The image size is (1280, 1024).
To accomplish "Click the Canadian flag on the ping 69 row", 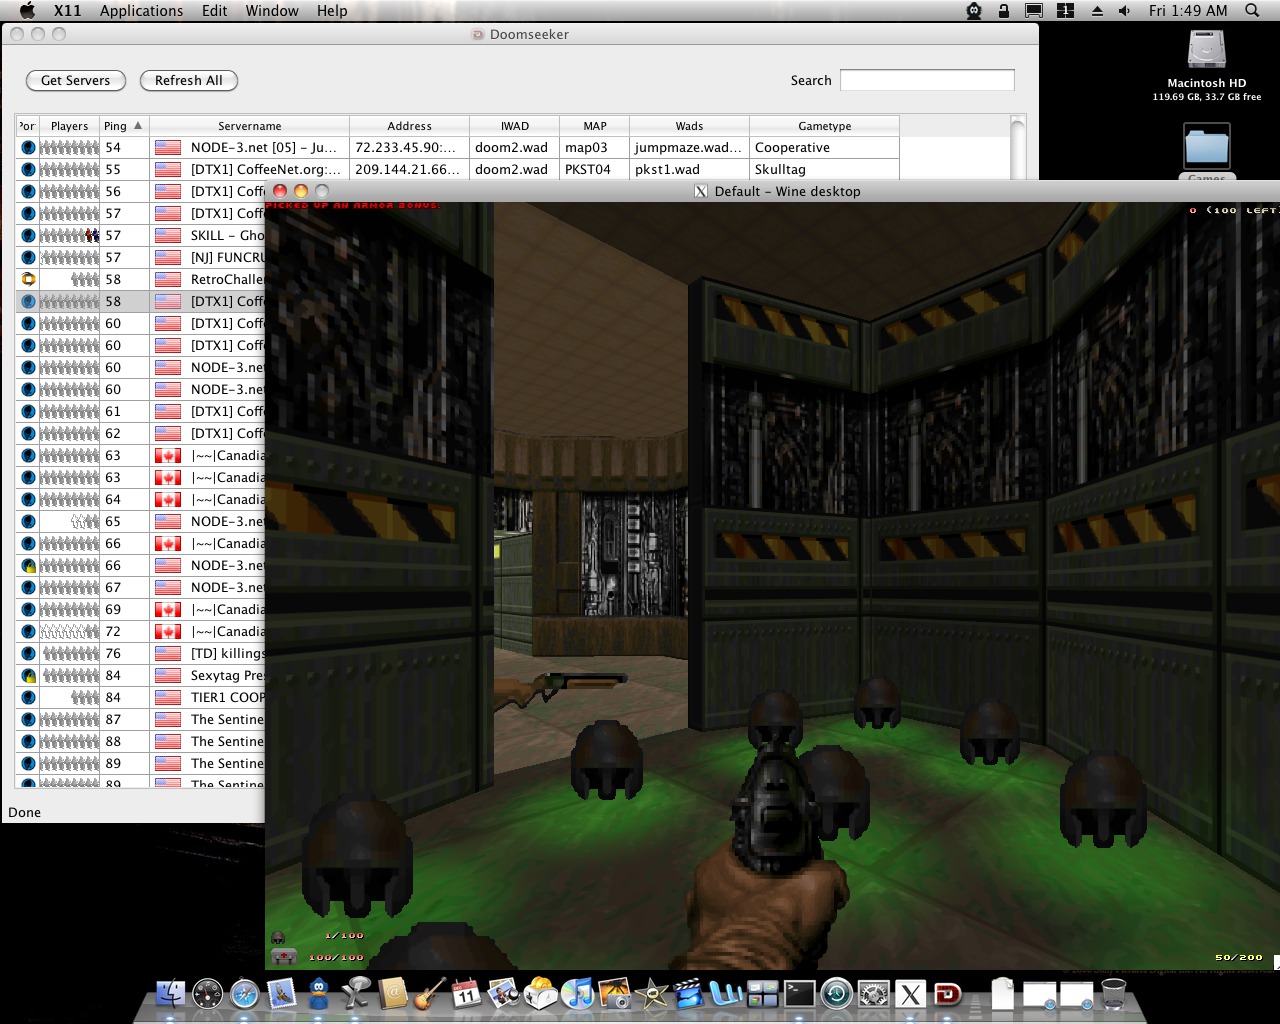I will click(167, 609).
